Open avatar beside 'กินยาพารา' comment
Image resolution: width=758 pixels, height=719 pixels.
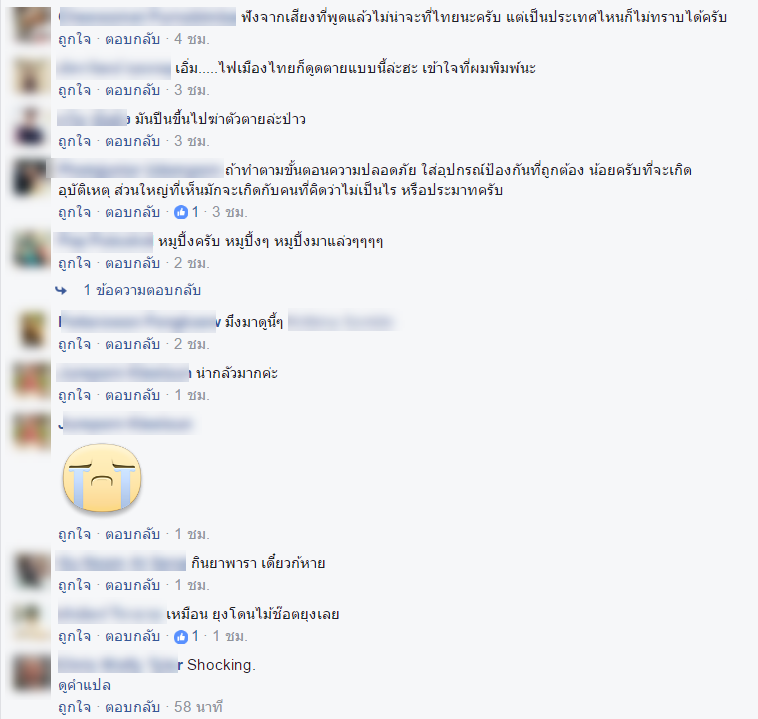(31, 570)
